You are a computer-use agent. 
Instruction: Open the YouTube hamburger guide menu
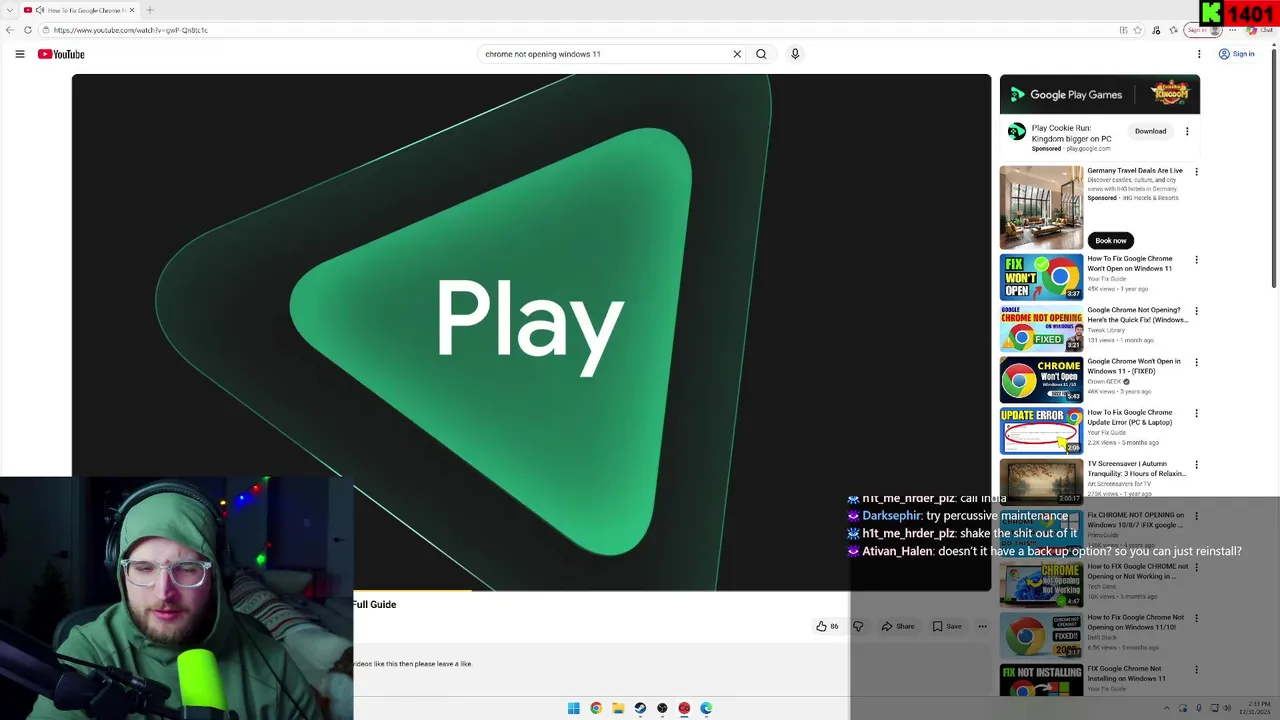[x=20, y=54]
